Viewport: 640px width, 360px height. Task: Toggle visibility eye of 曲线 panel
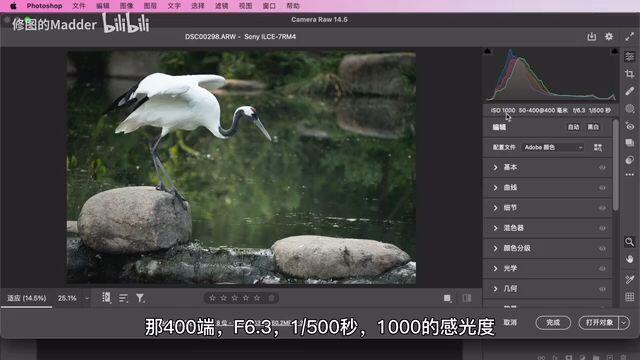(x=602, y=188)
